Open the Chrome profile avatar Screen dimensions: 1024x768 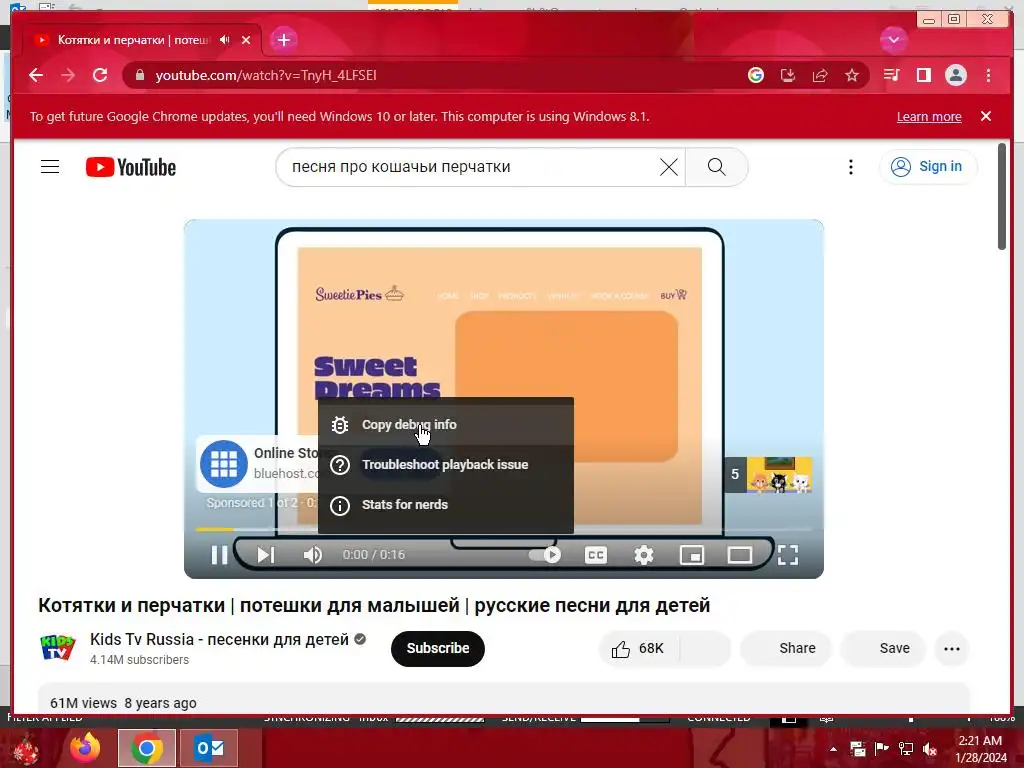click(x=955, y=75)
